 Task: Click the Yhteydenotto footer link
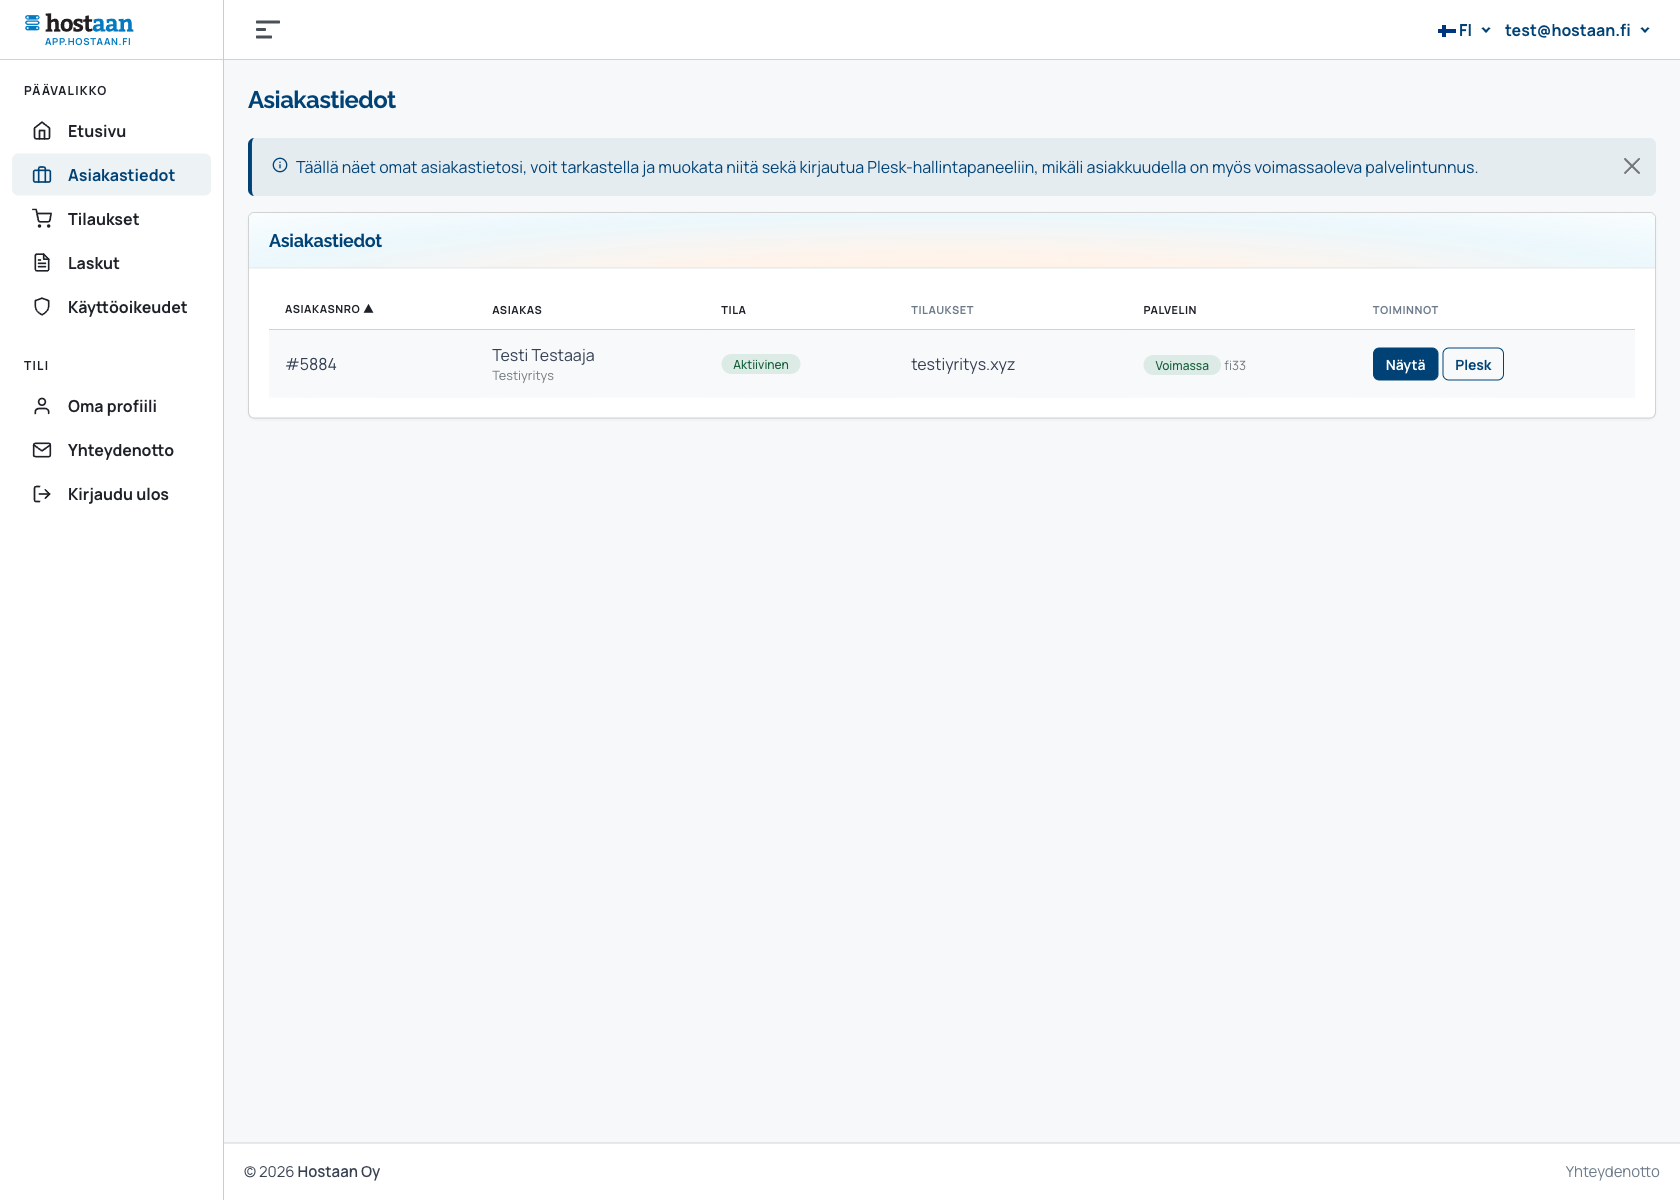(1612, 1172)
